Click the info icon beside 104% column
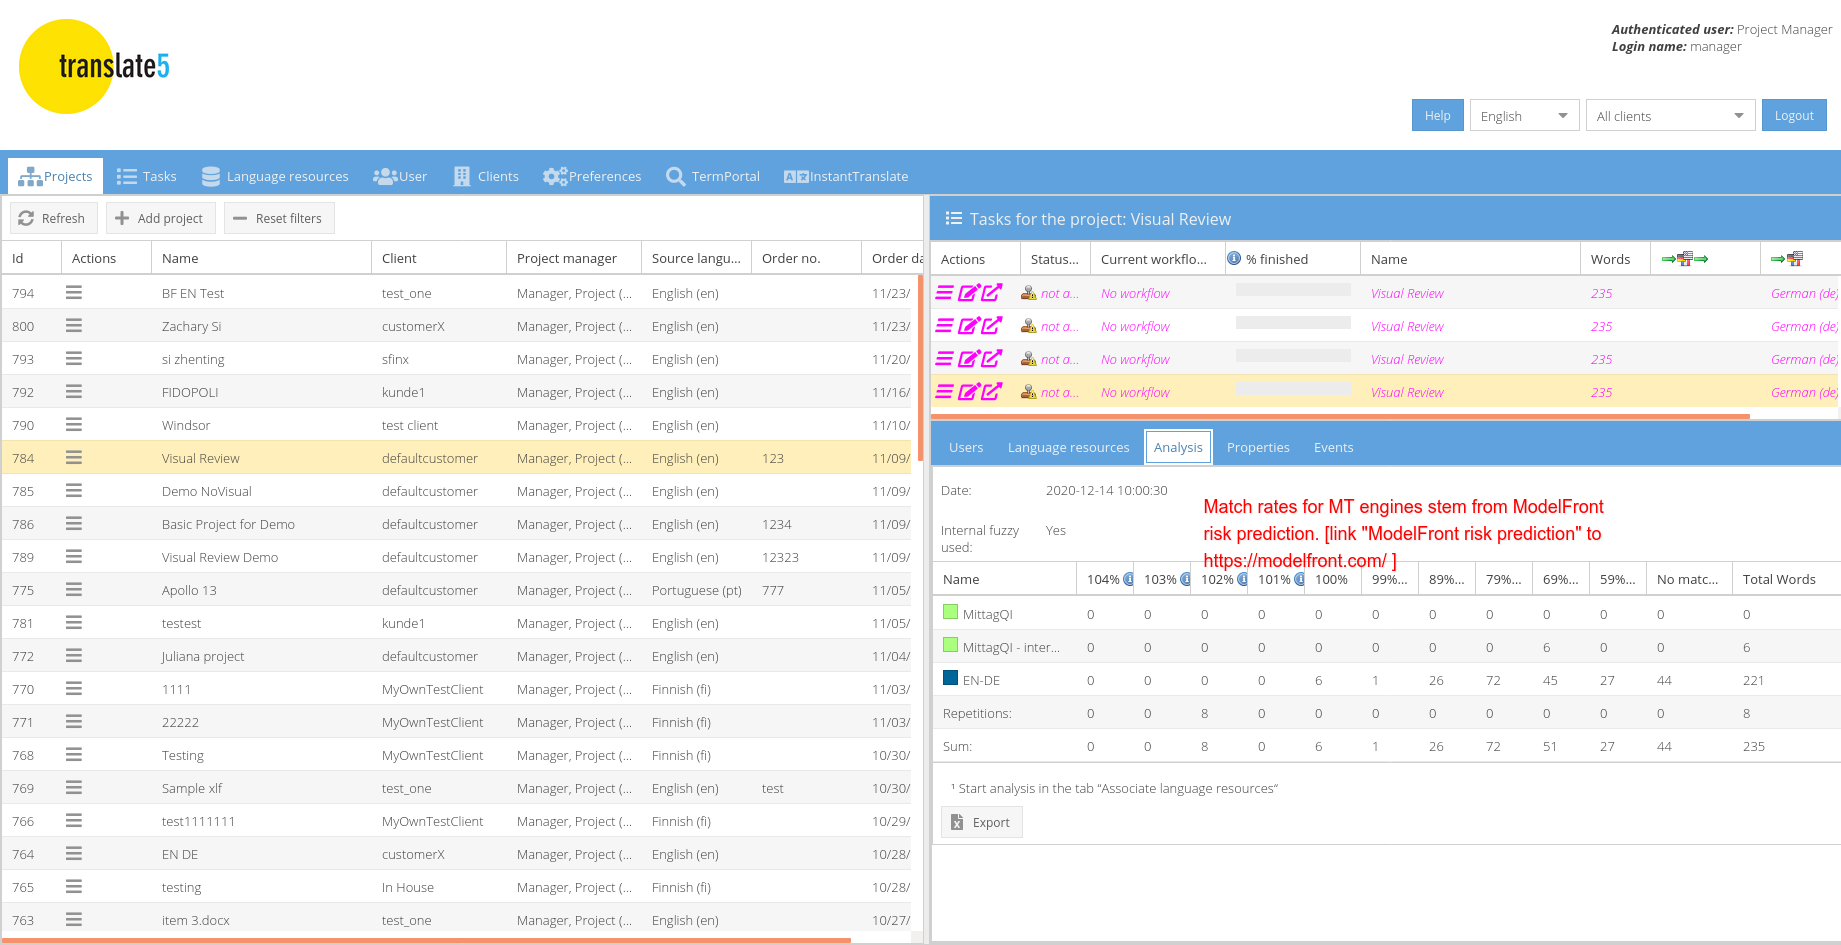 (1128, 579)
